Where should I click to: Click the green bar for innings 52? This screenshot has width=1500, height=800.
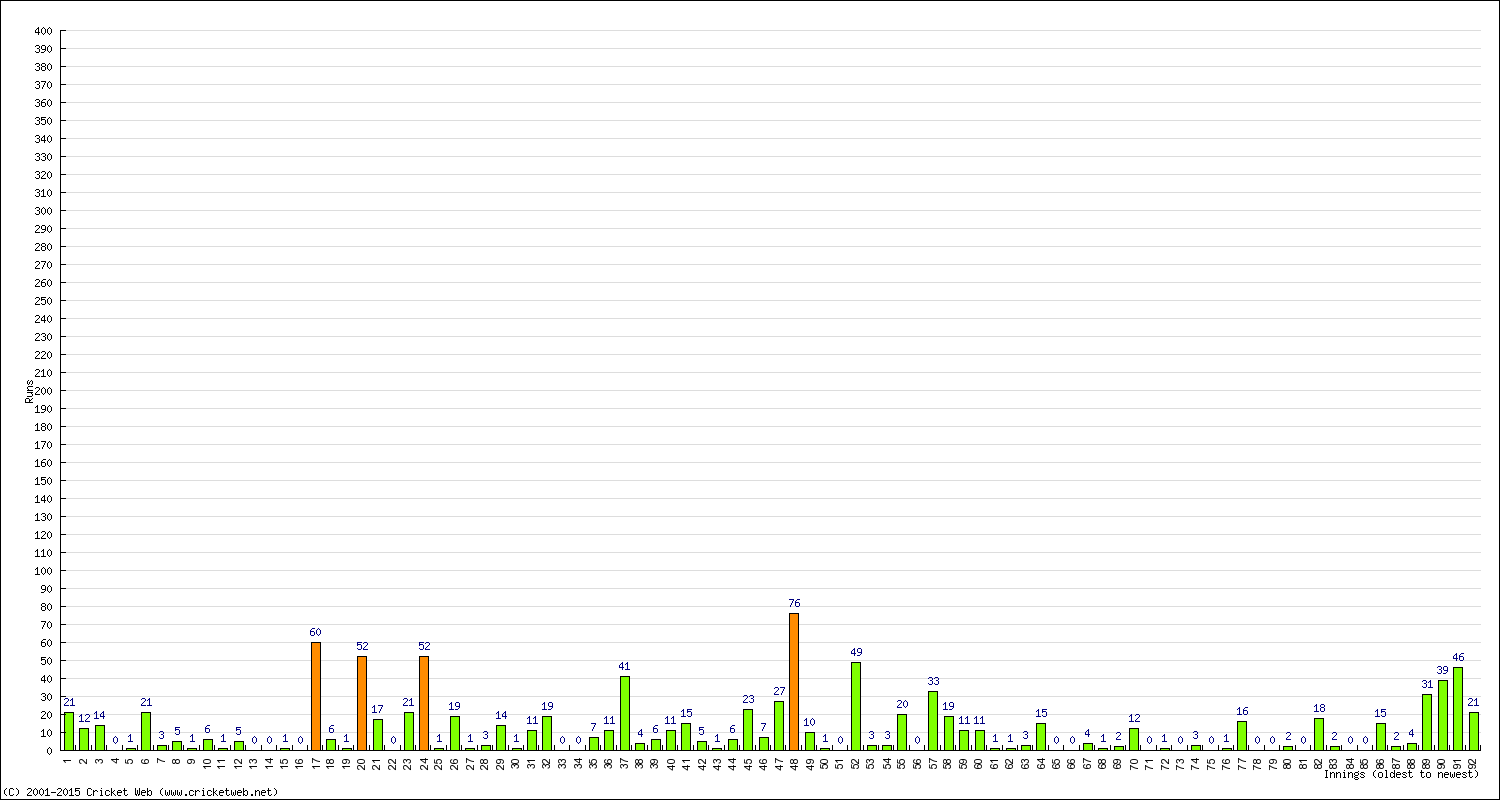[856, 706]
